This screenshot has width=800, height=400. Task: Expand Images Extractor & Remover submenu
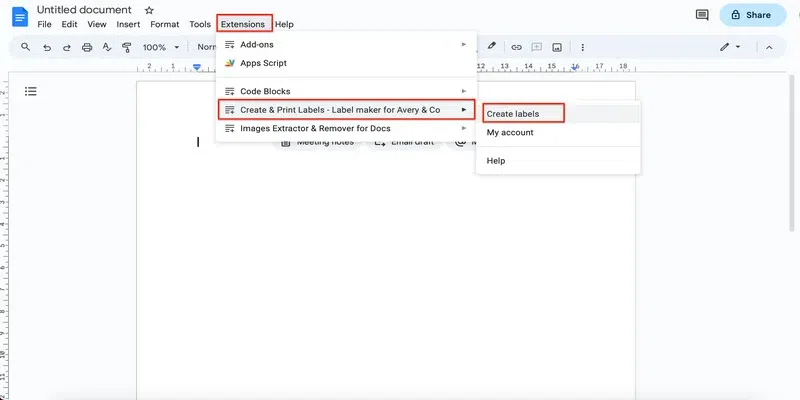pos(346,128)
